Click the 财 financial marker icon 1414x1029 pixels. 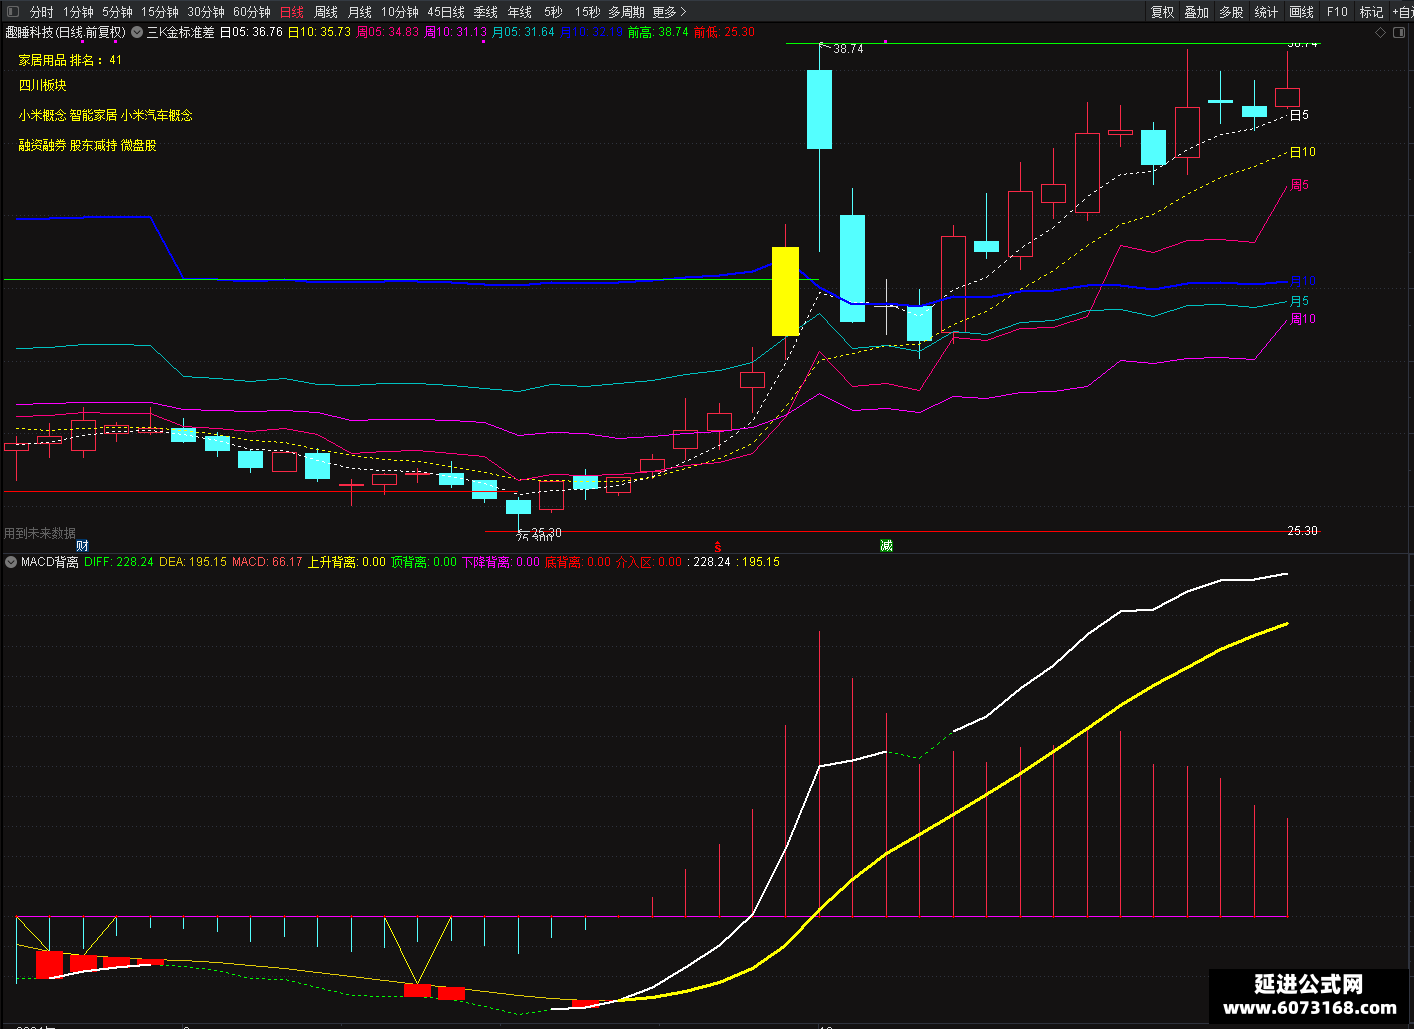click(82, 546)
